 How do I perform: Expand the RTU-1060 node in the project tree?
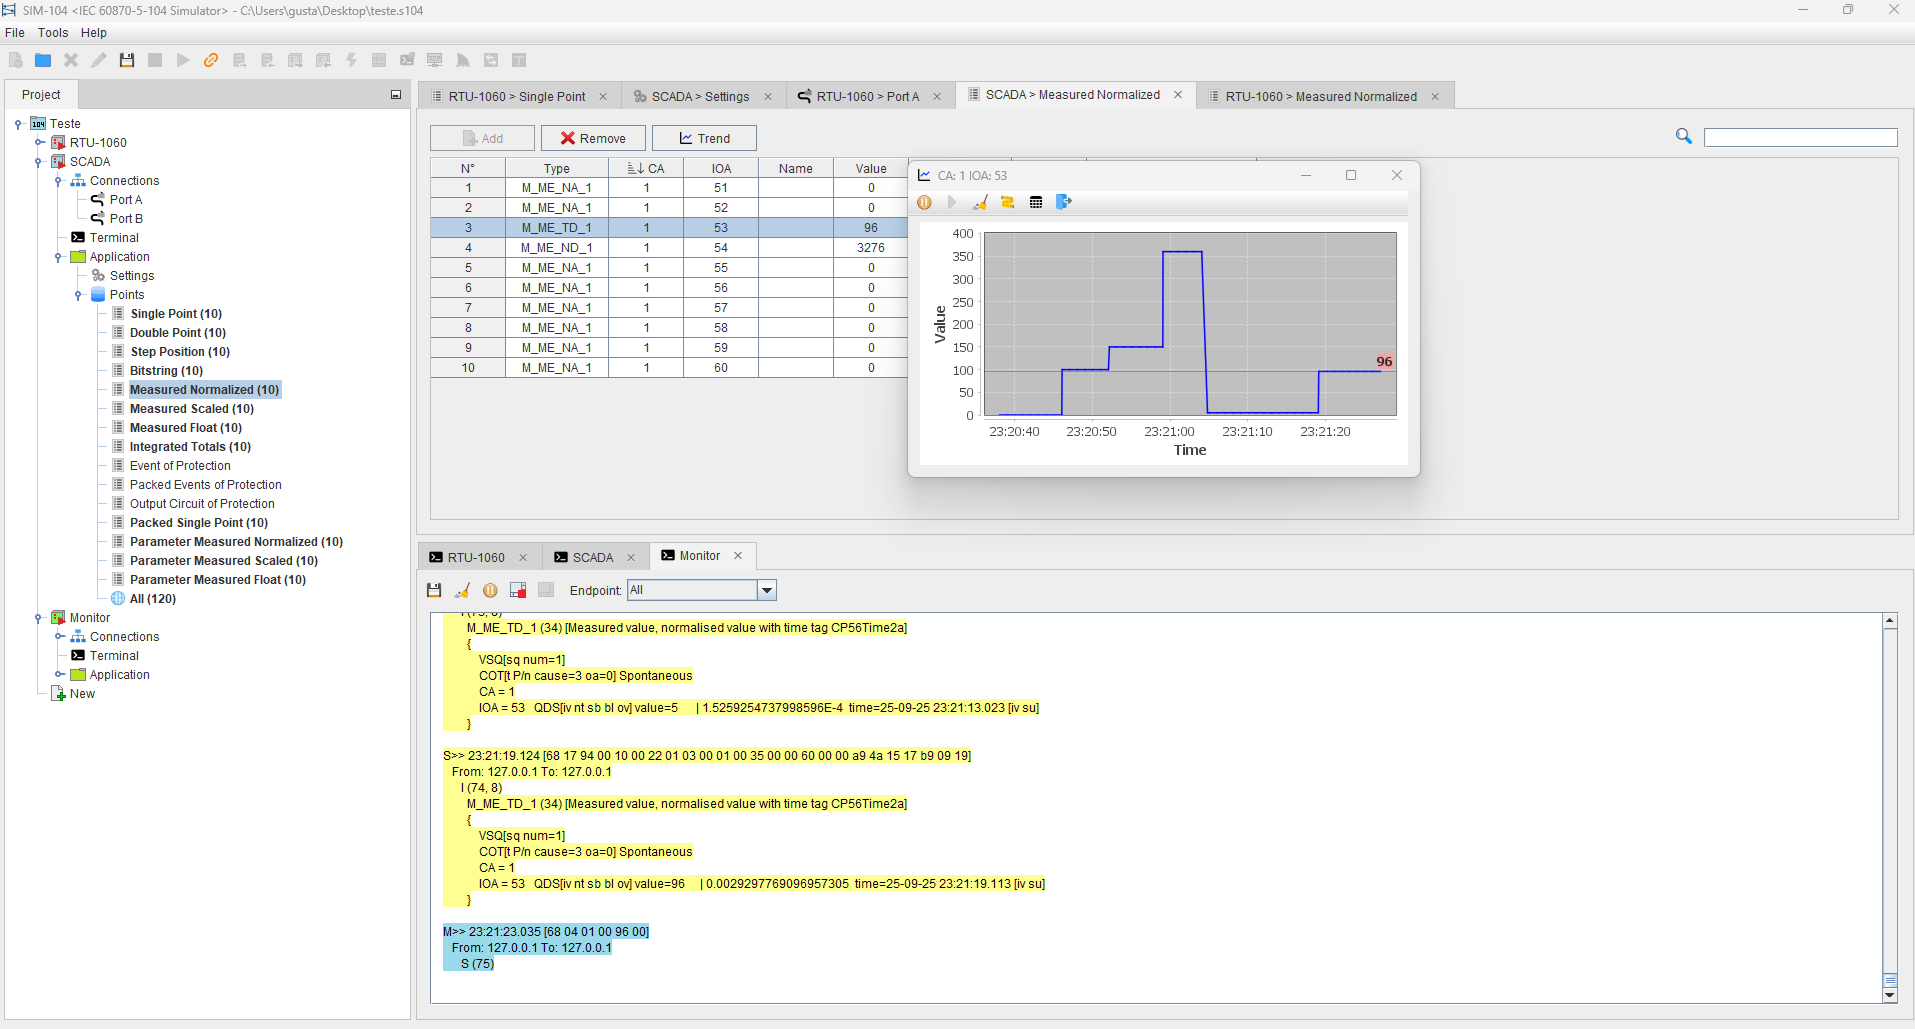(39, 143)
